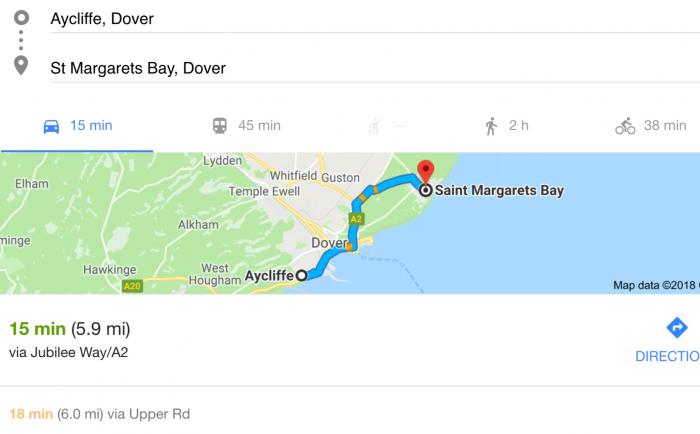Edit the St Margarets Bay, Dover destination field
700x434 pixels.
tap(374, 68)
